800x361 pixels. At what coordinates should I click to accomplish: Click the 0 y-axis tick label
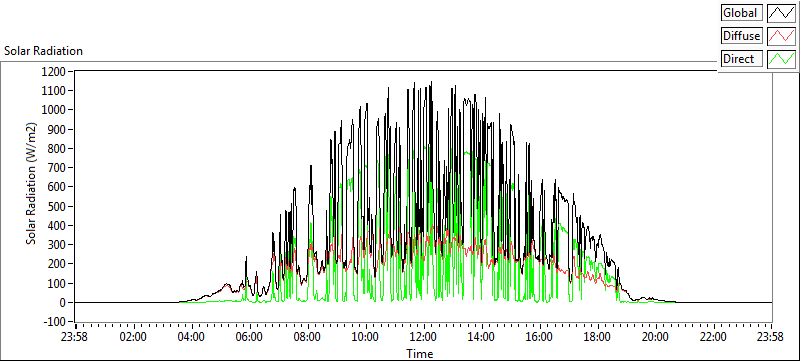point(63,302)
